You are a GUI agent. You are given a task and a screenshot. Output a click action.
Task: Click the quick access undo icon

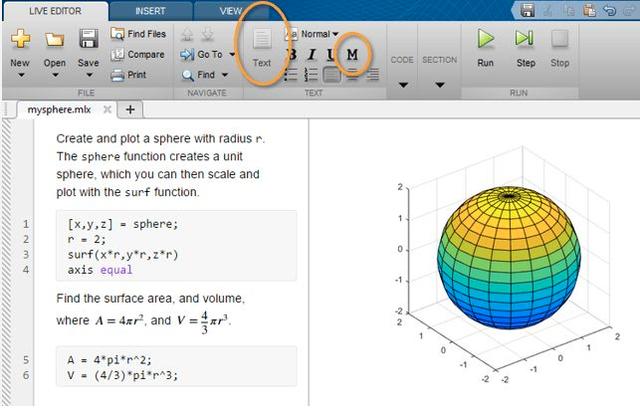click(x=609, y=10)
